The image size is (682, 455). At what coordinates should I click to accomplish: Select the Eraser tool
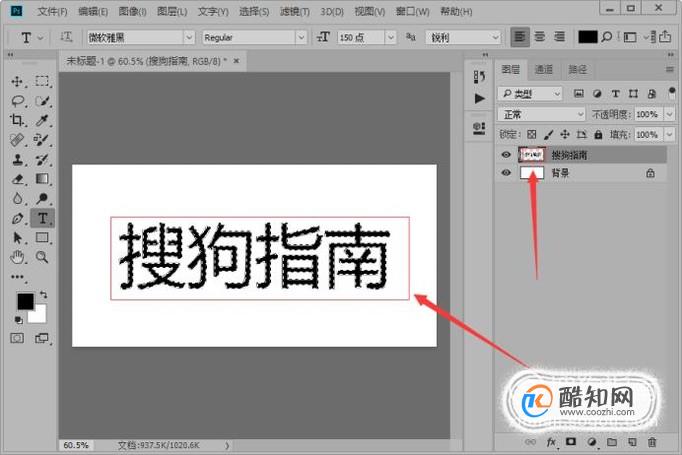17,179
